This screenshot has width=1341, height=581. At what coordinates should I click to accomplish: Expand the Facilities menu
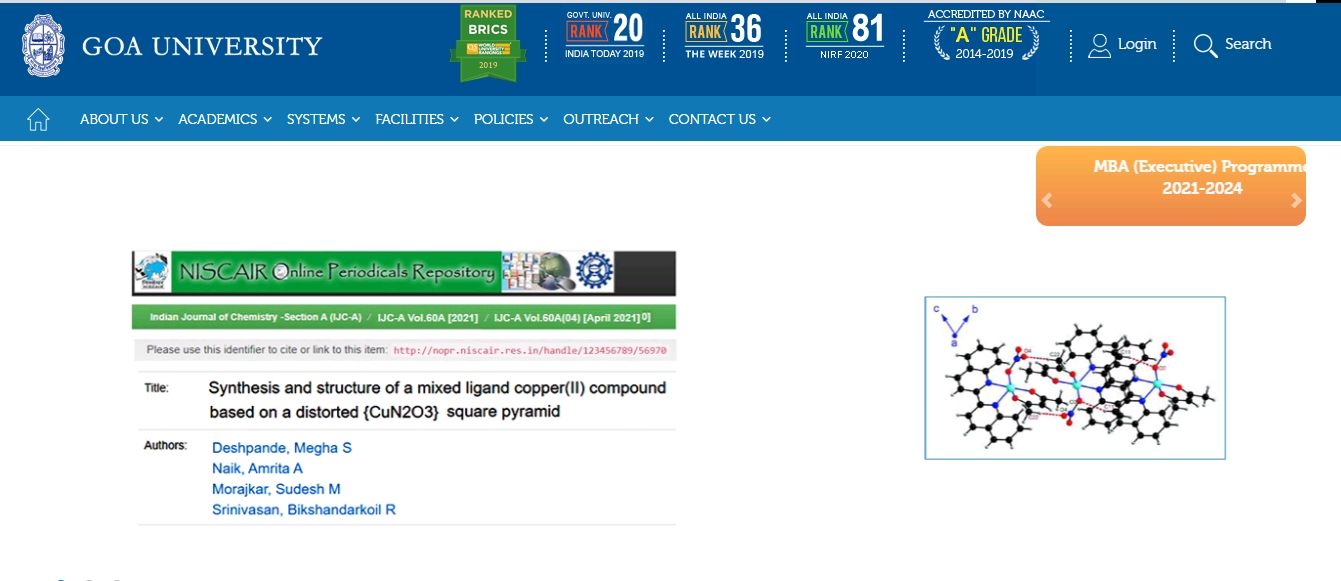tap(417, 119)
